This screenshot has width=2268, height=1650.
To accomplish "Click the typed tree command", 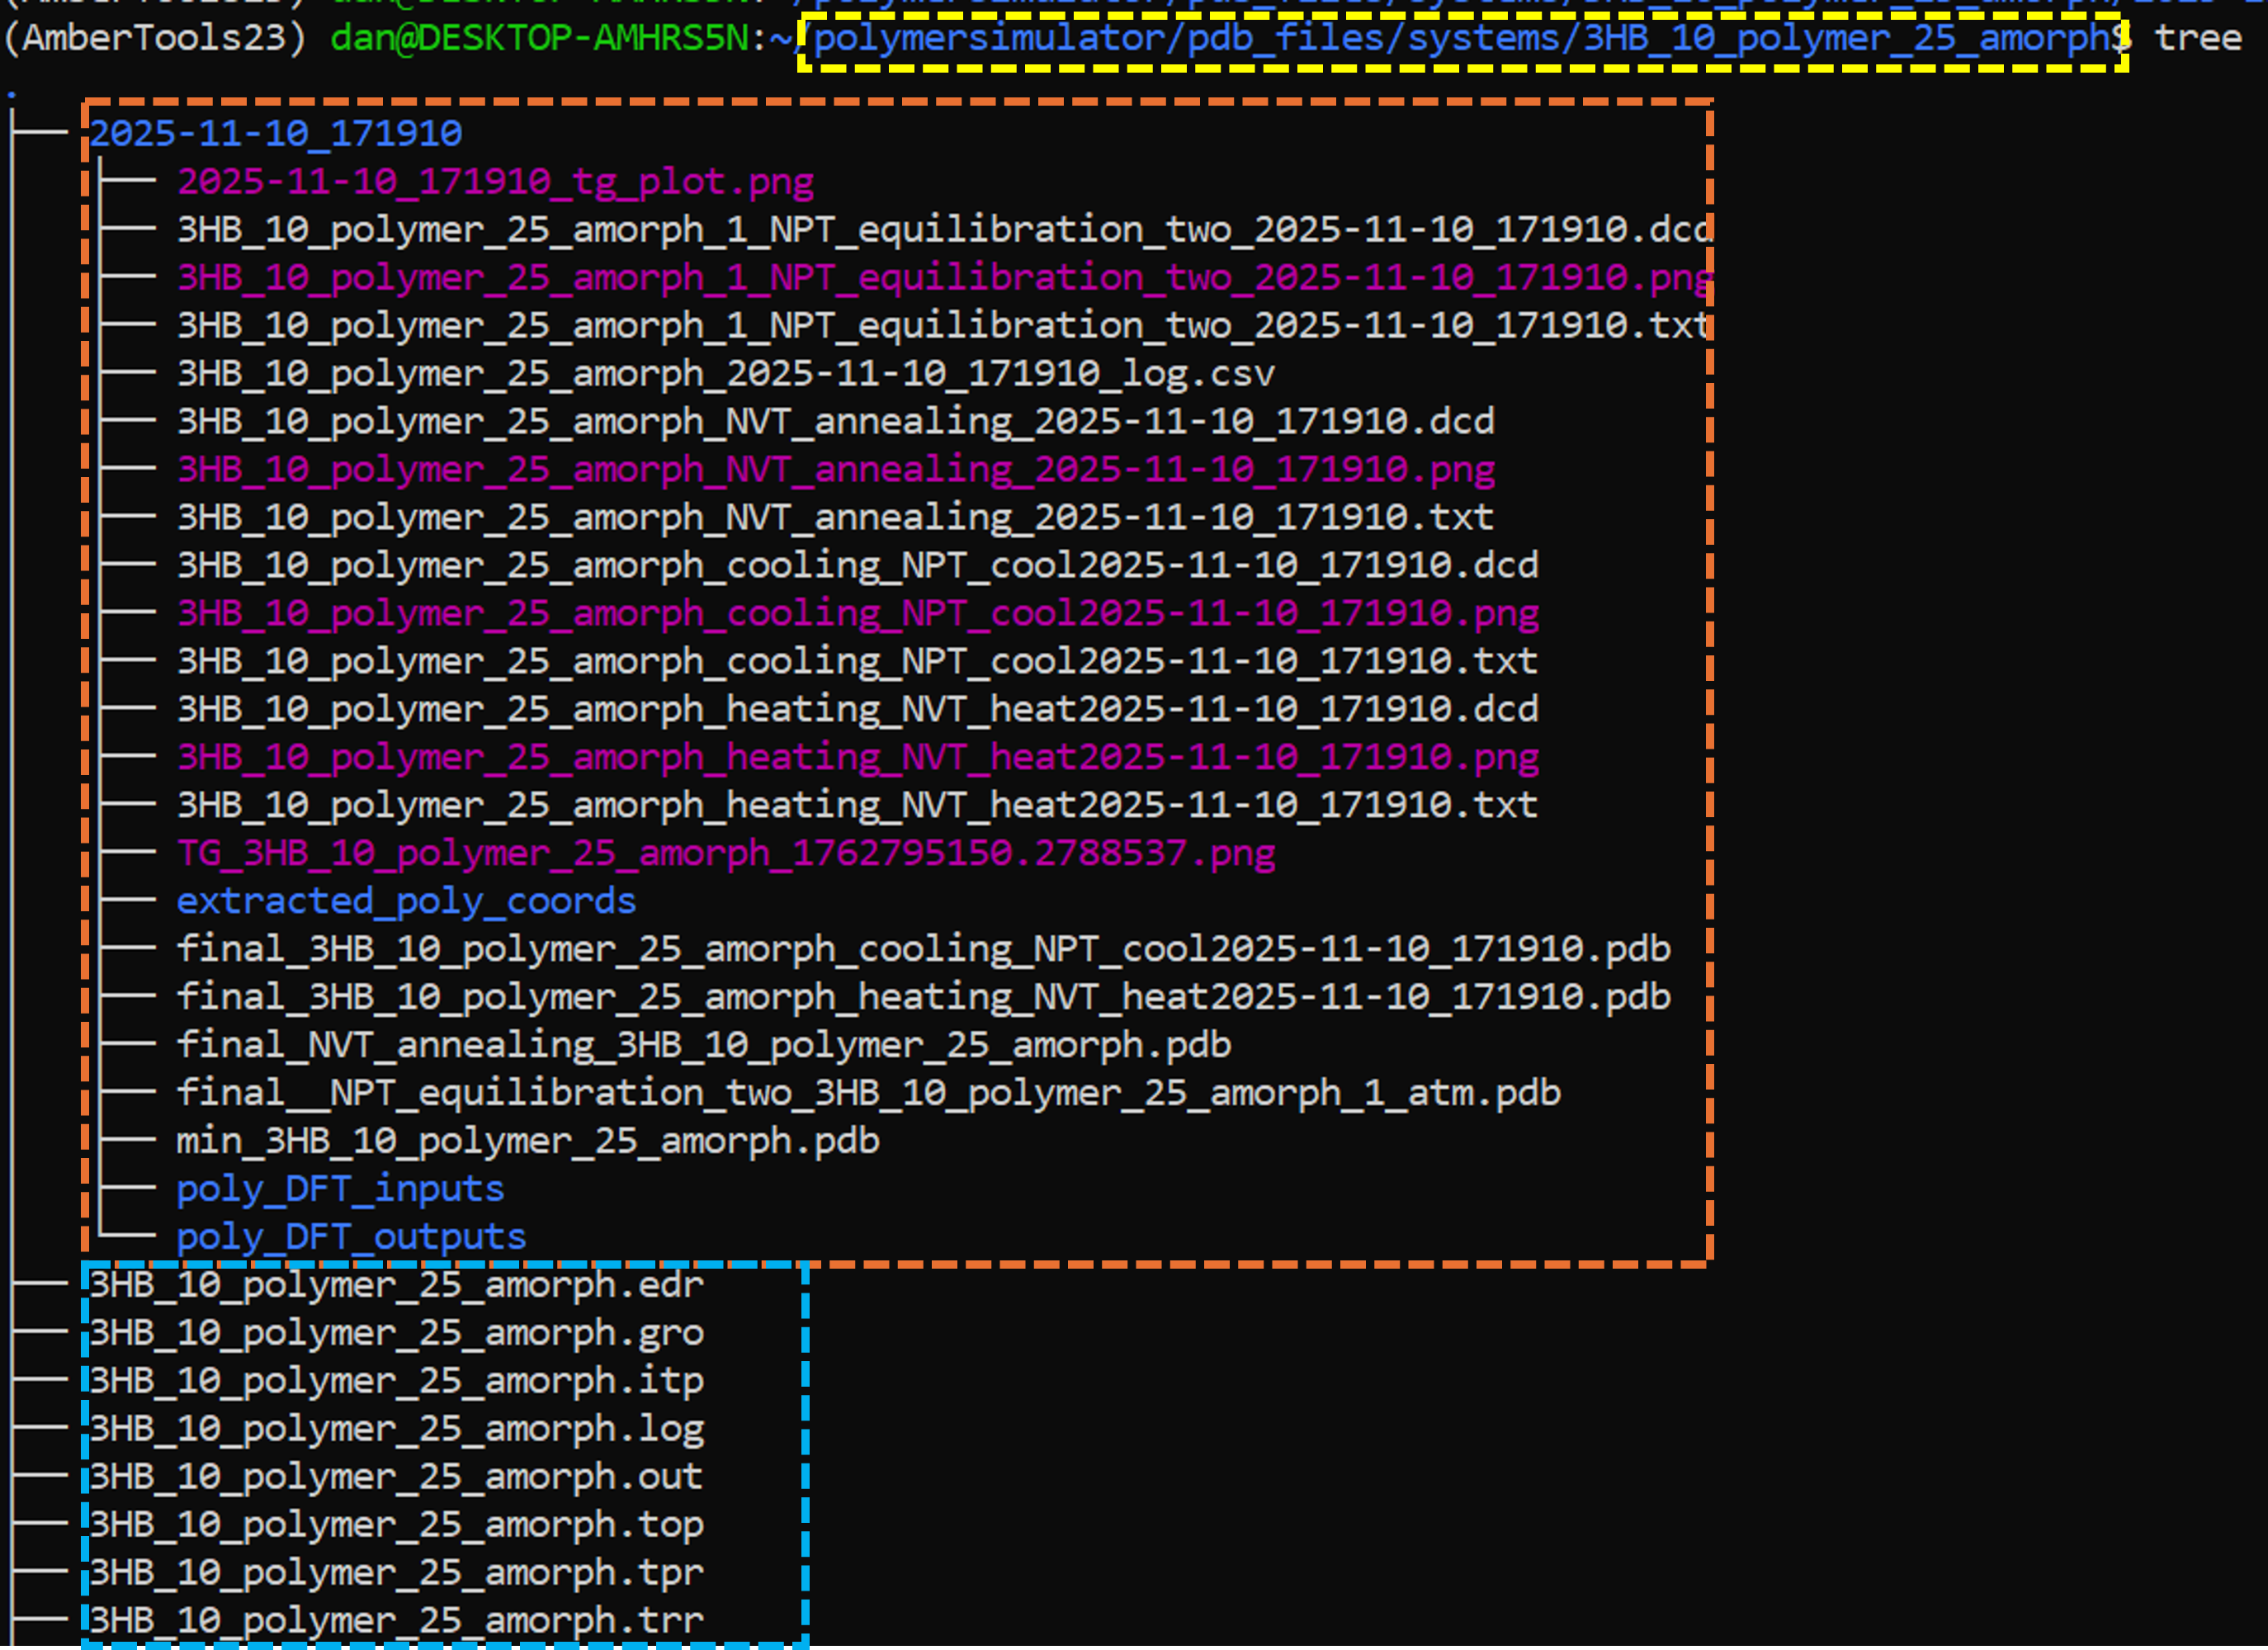I will (2198, 39).
